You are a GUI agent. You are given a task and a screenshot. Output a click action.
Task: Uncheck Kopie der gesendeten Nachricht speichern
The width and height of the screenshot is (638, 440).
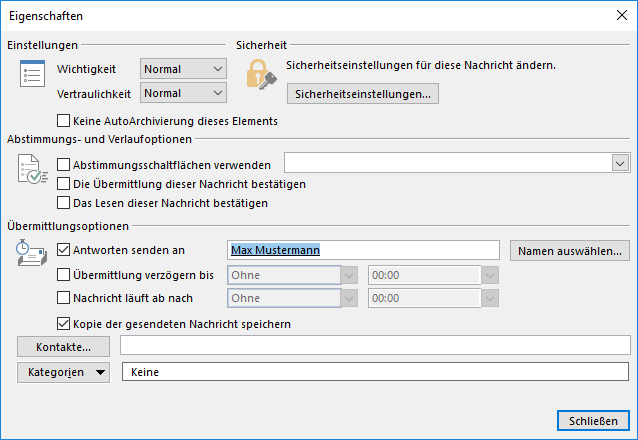click(x=65, y=324)
